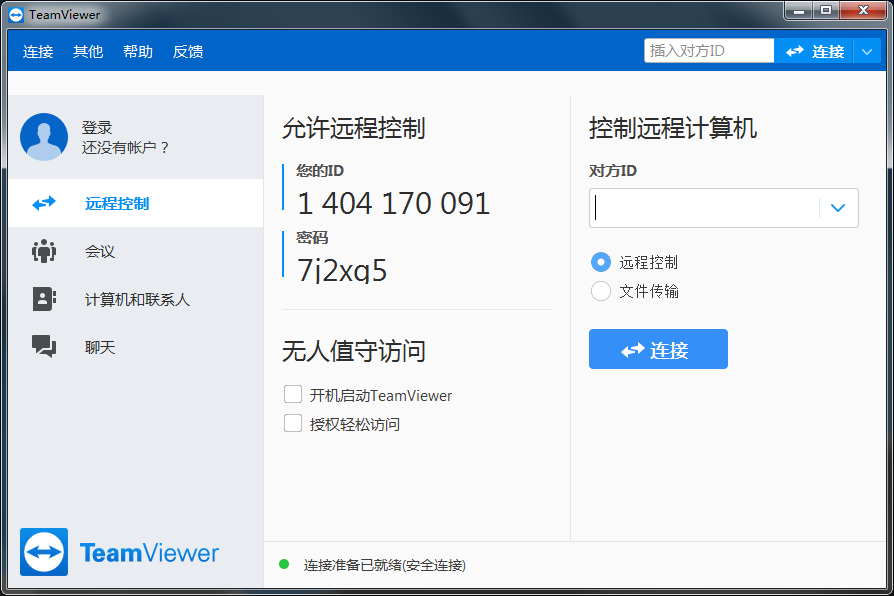894x596 pixels.
Task: Minimize the TeamViewer window
Action: [x=799, y=11]
